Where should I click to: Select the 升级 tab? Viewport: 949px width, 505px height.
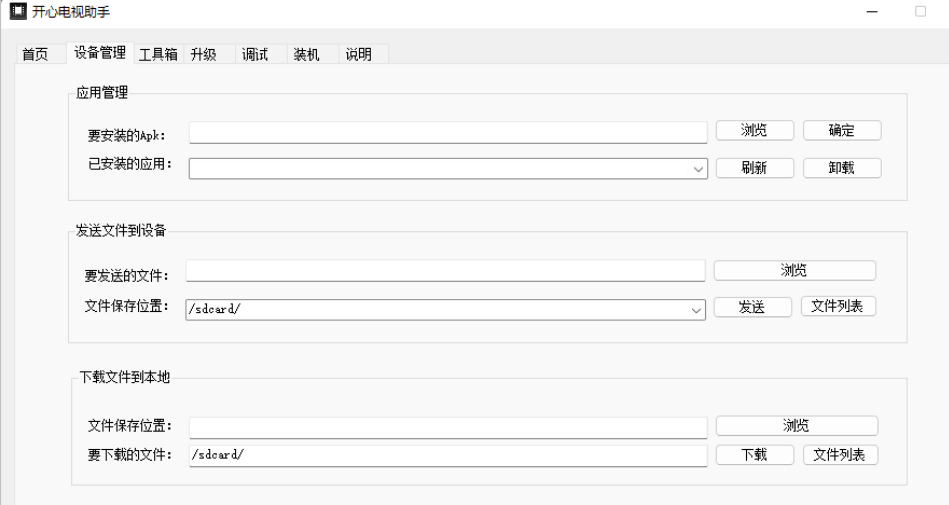point(203,54)
